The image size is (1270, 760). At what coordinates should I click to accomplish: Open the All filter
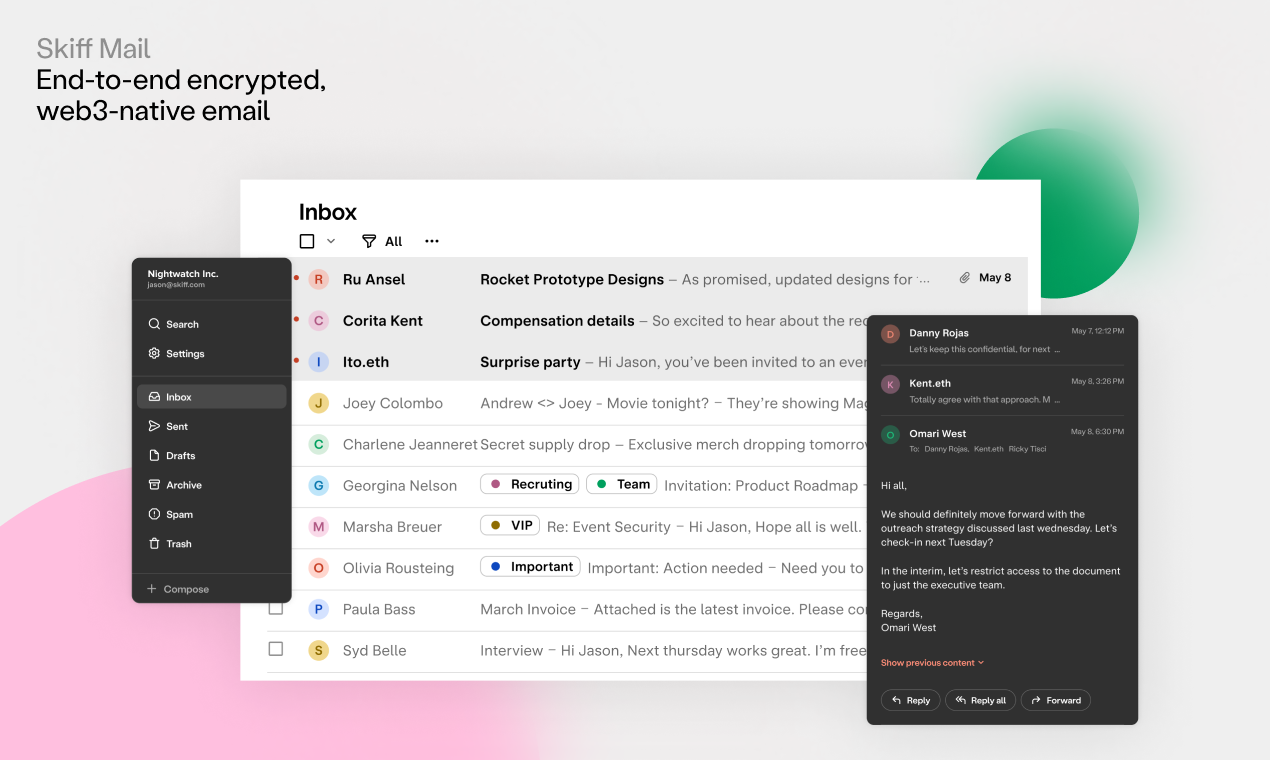[382, 241]
